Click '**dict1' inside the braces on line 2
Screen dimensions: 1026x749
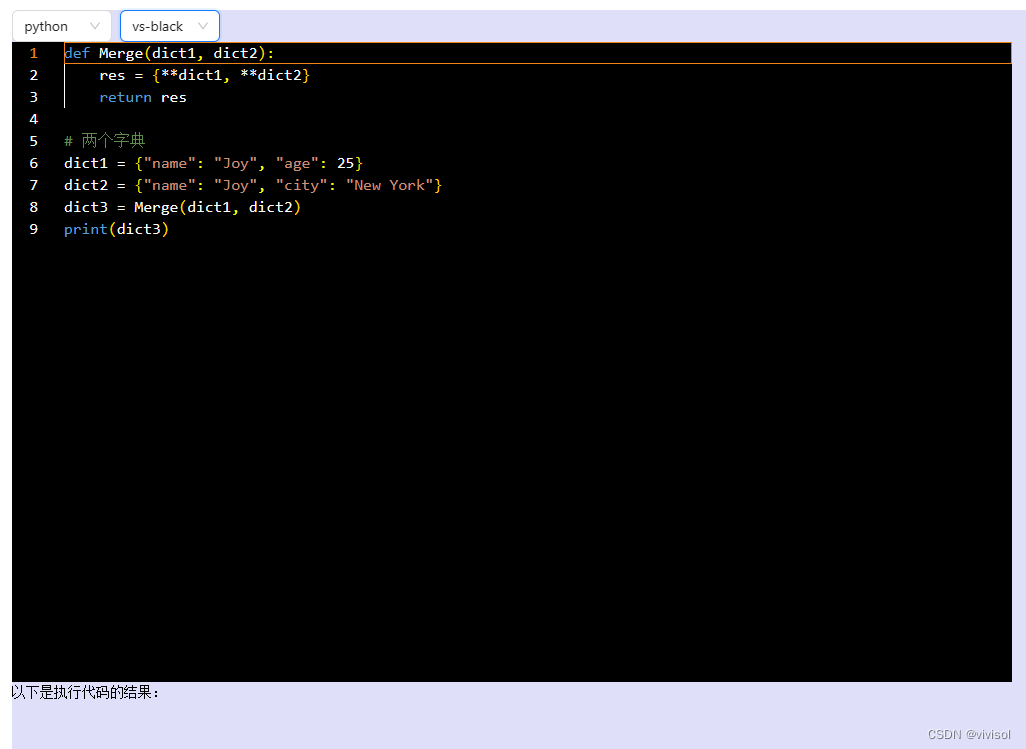pyautogui.click(x=191, y=75)
